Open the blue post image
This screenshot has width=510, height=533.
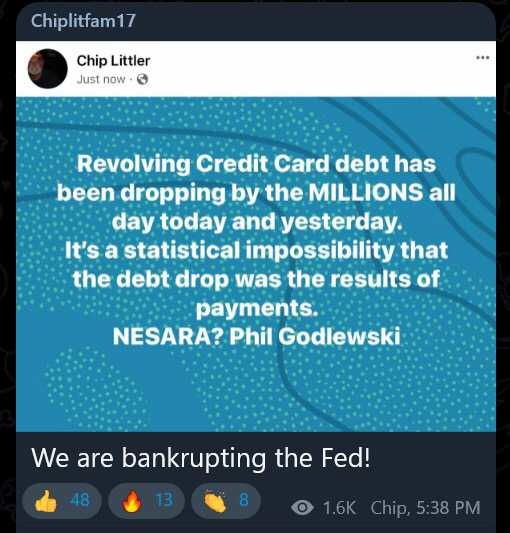(x=256, y=264)
